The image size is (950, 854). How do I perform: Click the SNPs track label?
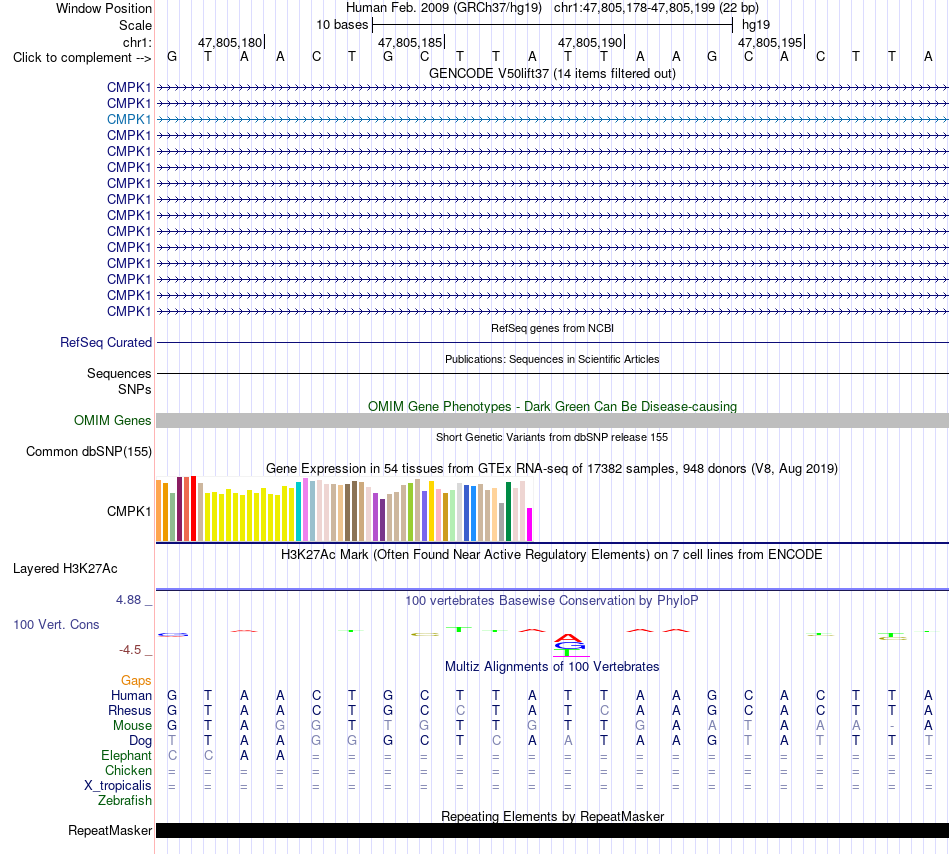click(135, 389)
